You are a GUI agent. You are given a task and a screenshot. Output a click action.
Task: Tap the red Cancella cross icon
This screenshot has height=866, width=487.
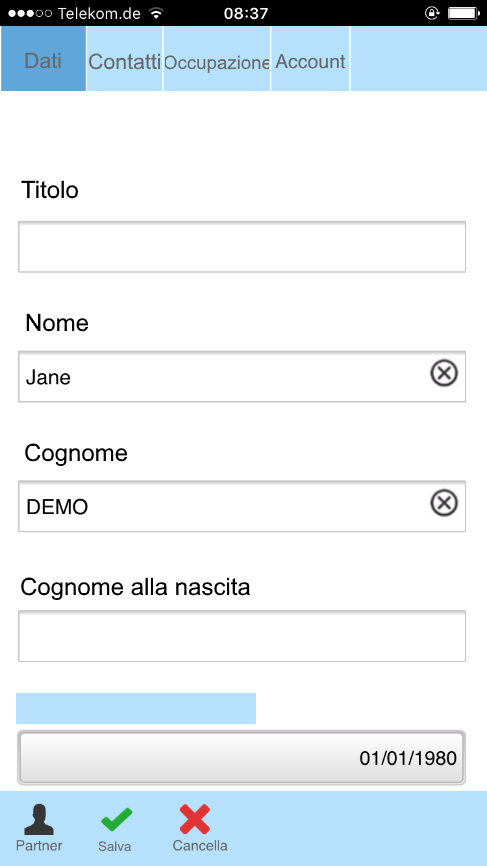tap(195, 819)
